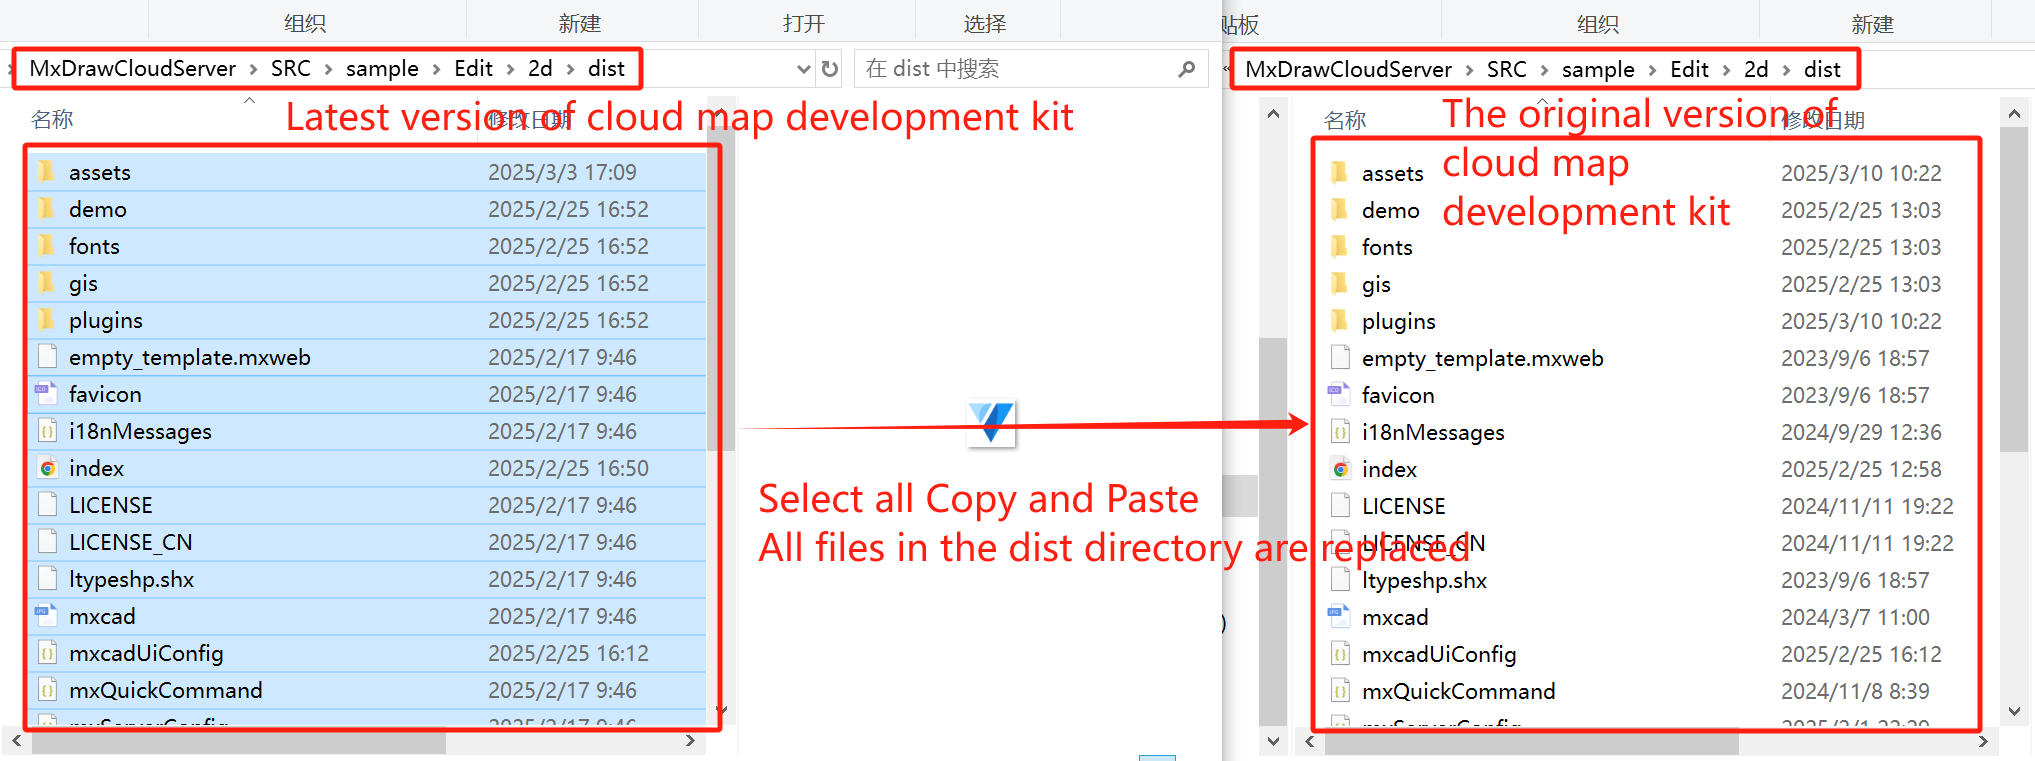Screen dimensions: 2035x761
Task: Select LICENSE_CN file in left window
Action: click(130, 542)
